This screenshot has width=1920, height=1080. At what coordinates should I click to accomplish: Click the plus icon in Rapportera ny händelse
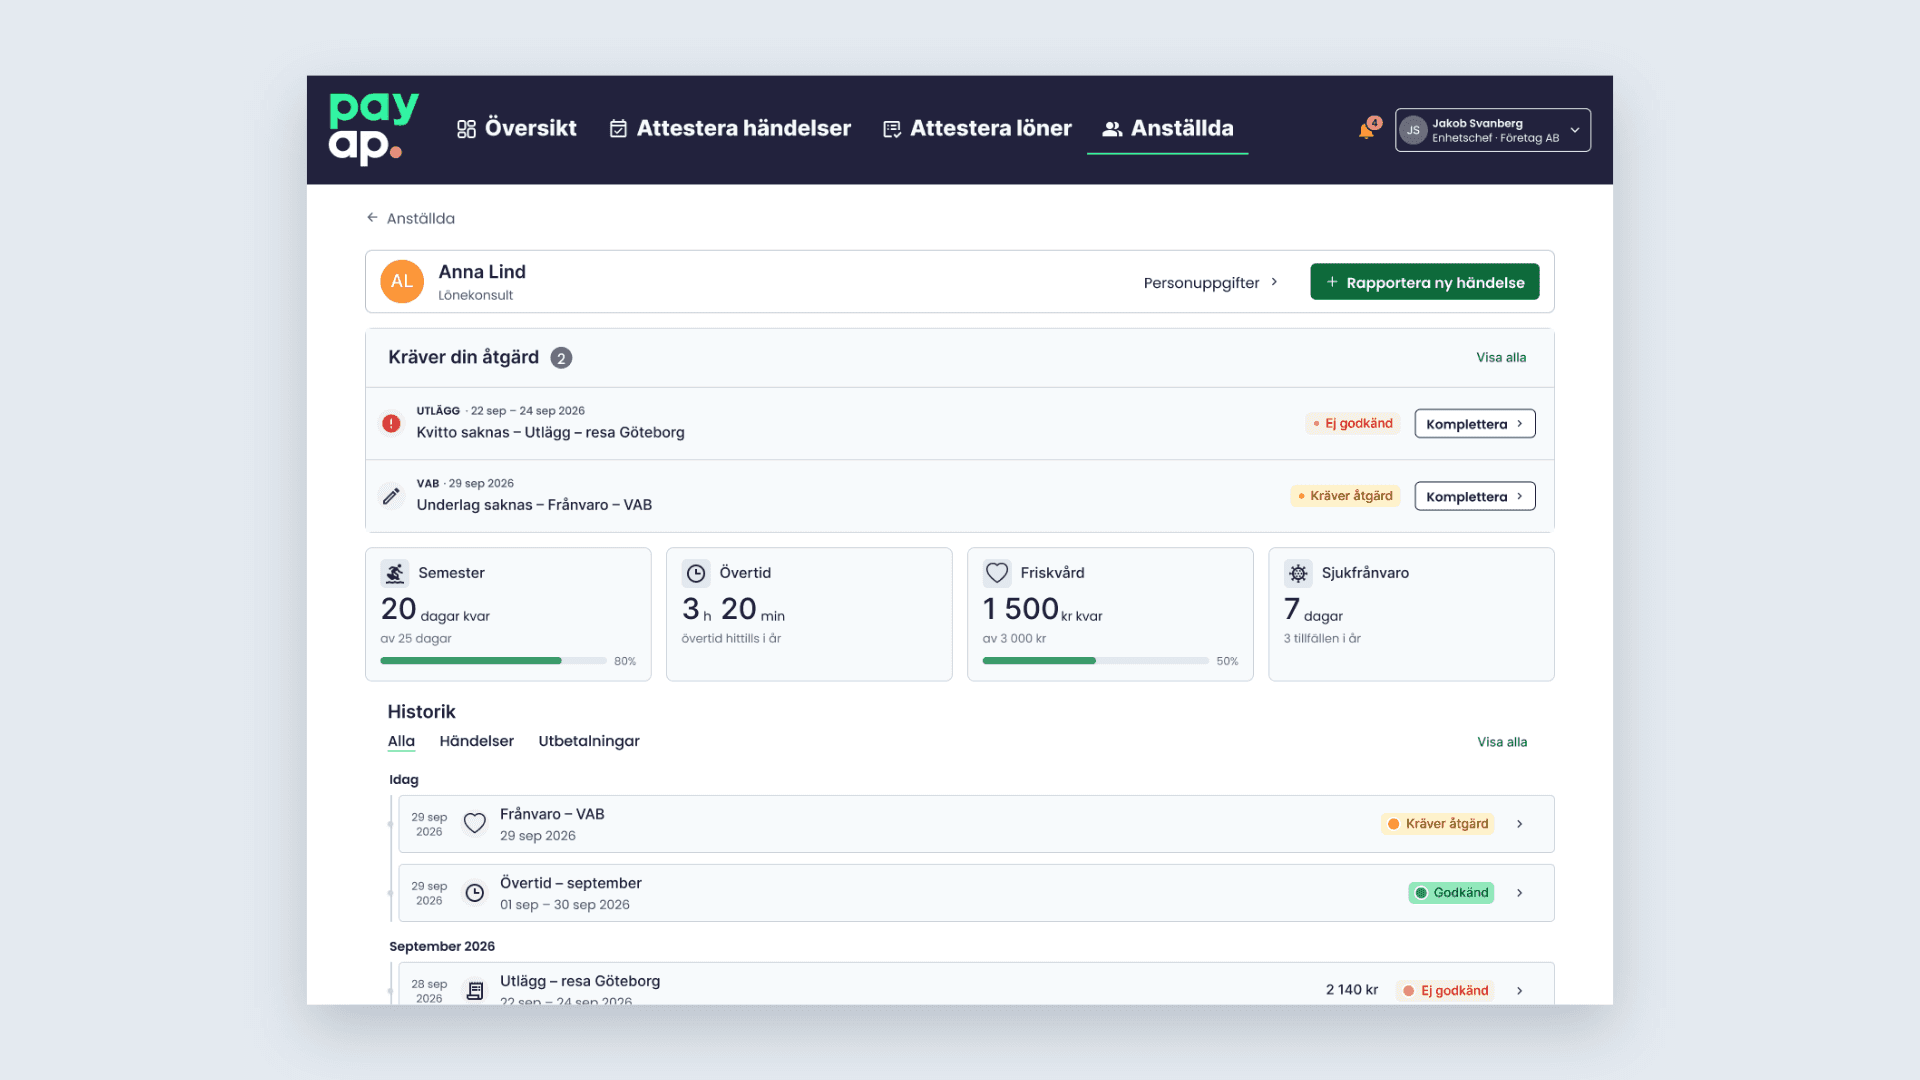click(x=1332, y=282)
